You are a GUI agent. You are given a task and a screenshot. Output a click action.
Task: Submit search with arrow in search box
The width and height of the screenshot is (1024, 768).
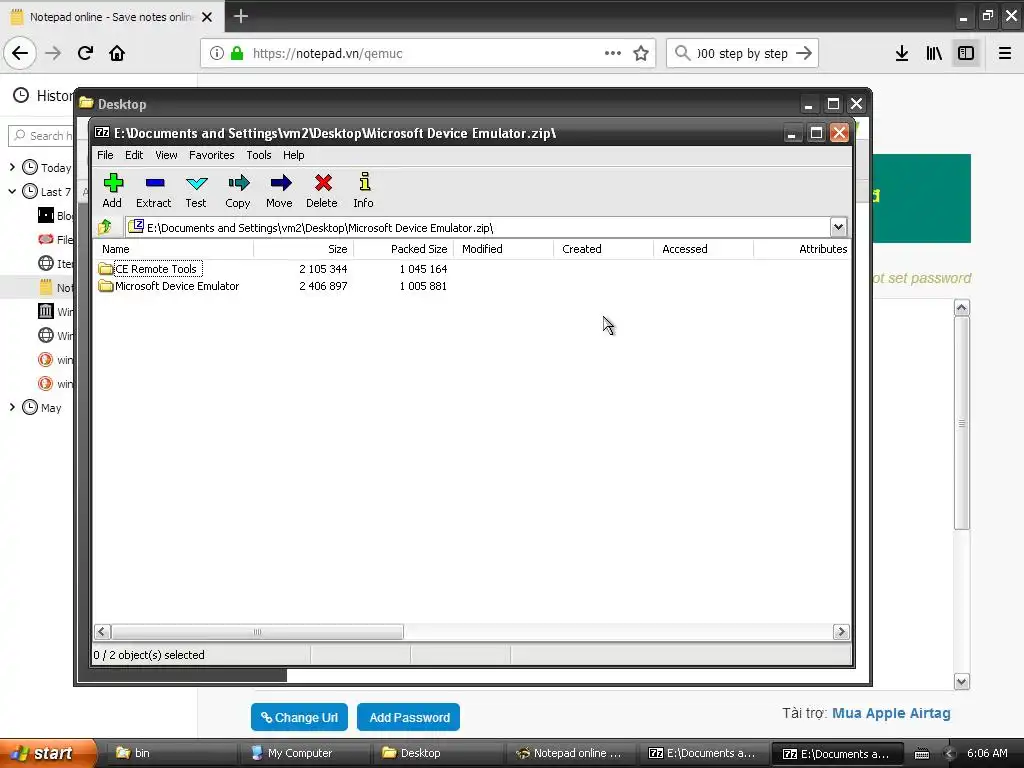805,53
